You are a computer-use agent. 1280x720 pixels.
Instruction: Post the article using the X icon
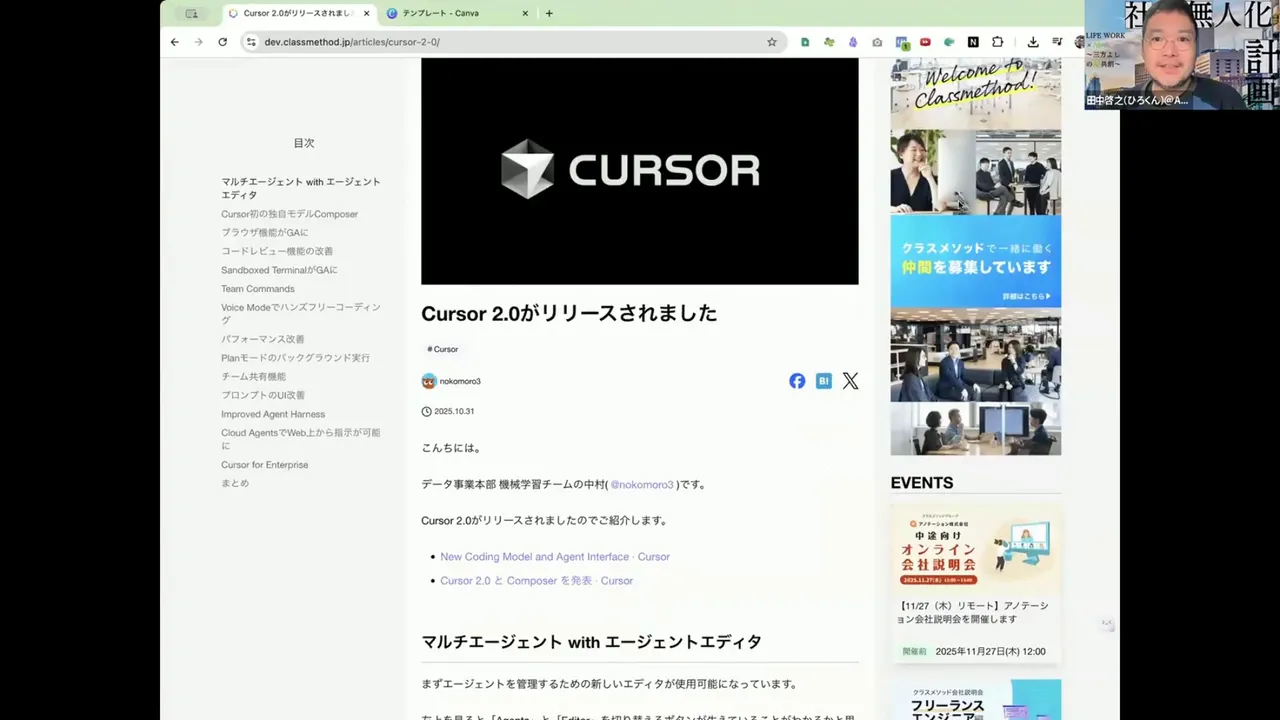(850, 381)
